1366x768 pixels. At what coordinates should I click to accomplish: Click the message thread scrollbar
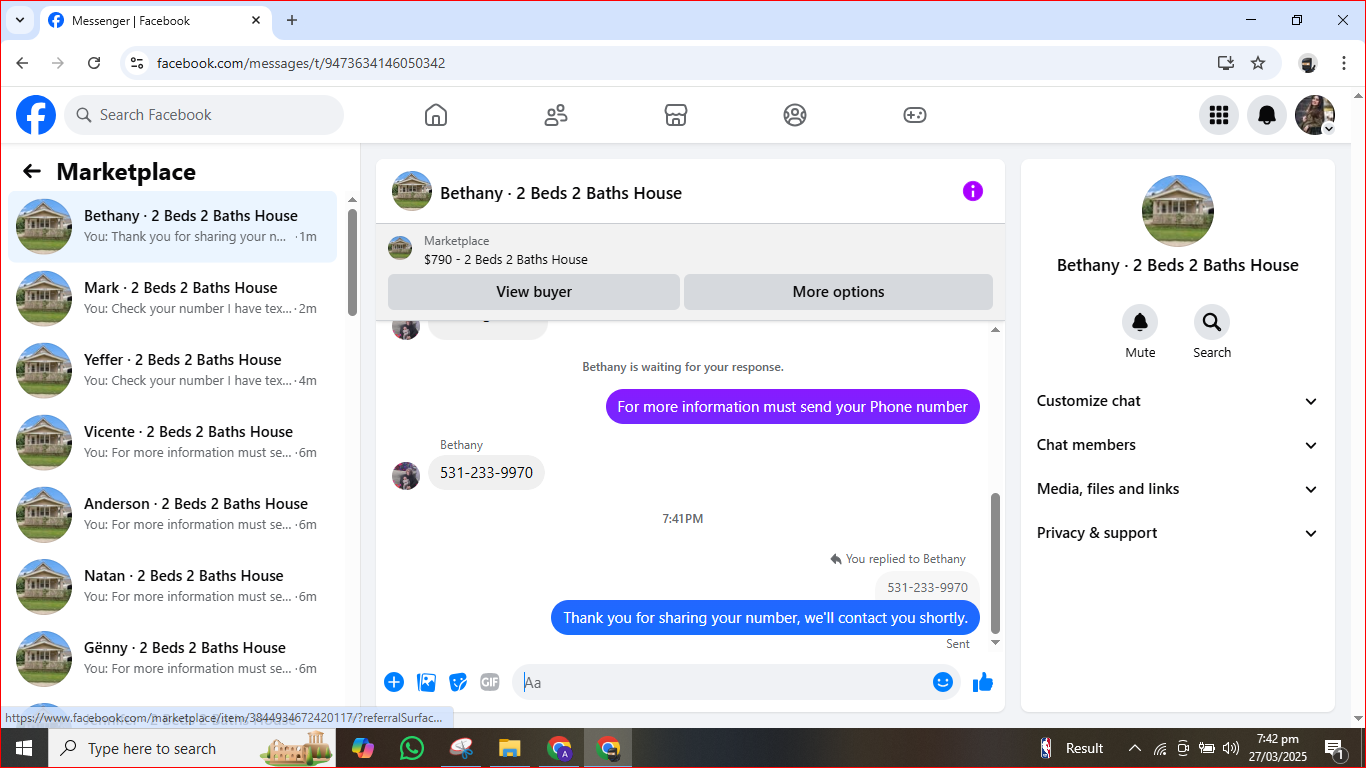pos(995,562)
